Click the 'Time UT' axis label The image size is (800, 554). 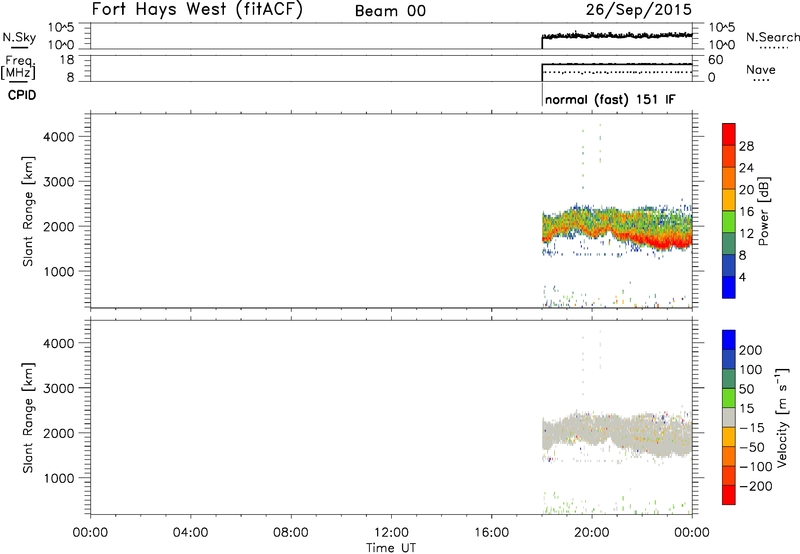[391, 548]
